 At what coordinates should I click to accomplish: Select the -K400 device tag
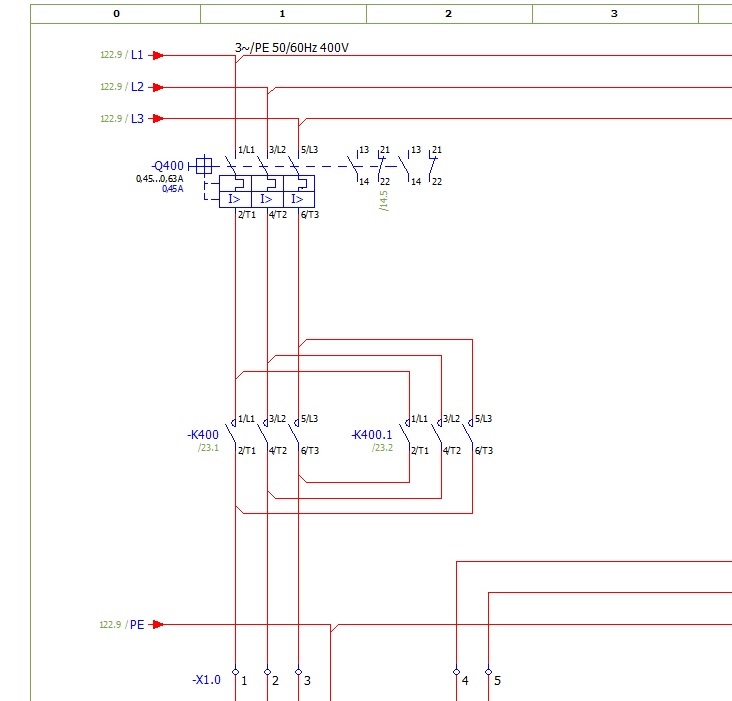click(203, 435)
